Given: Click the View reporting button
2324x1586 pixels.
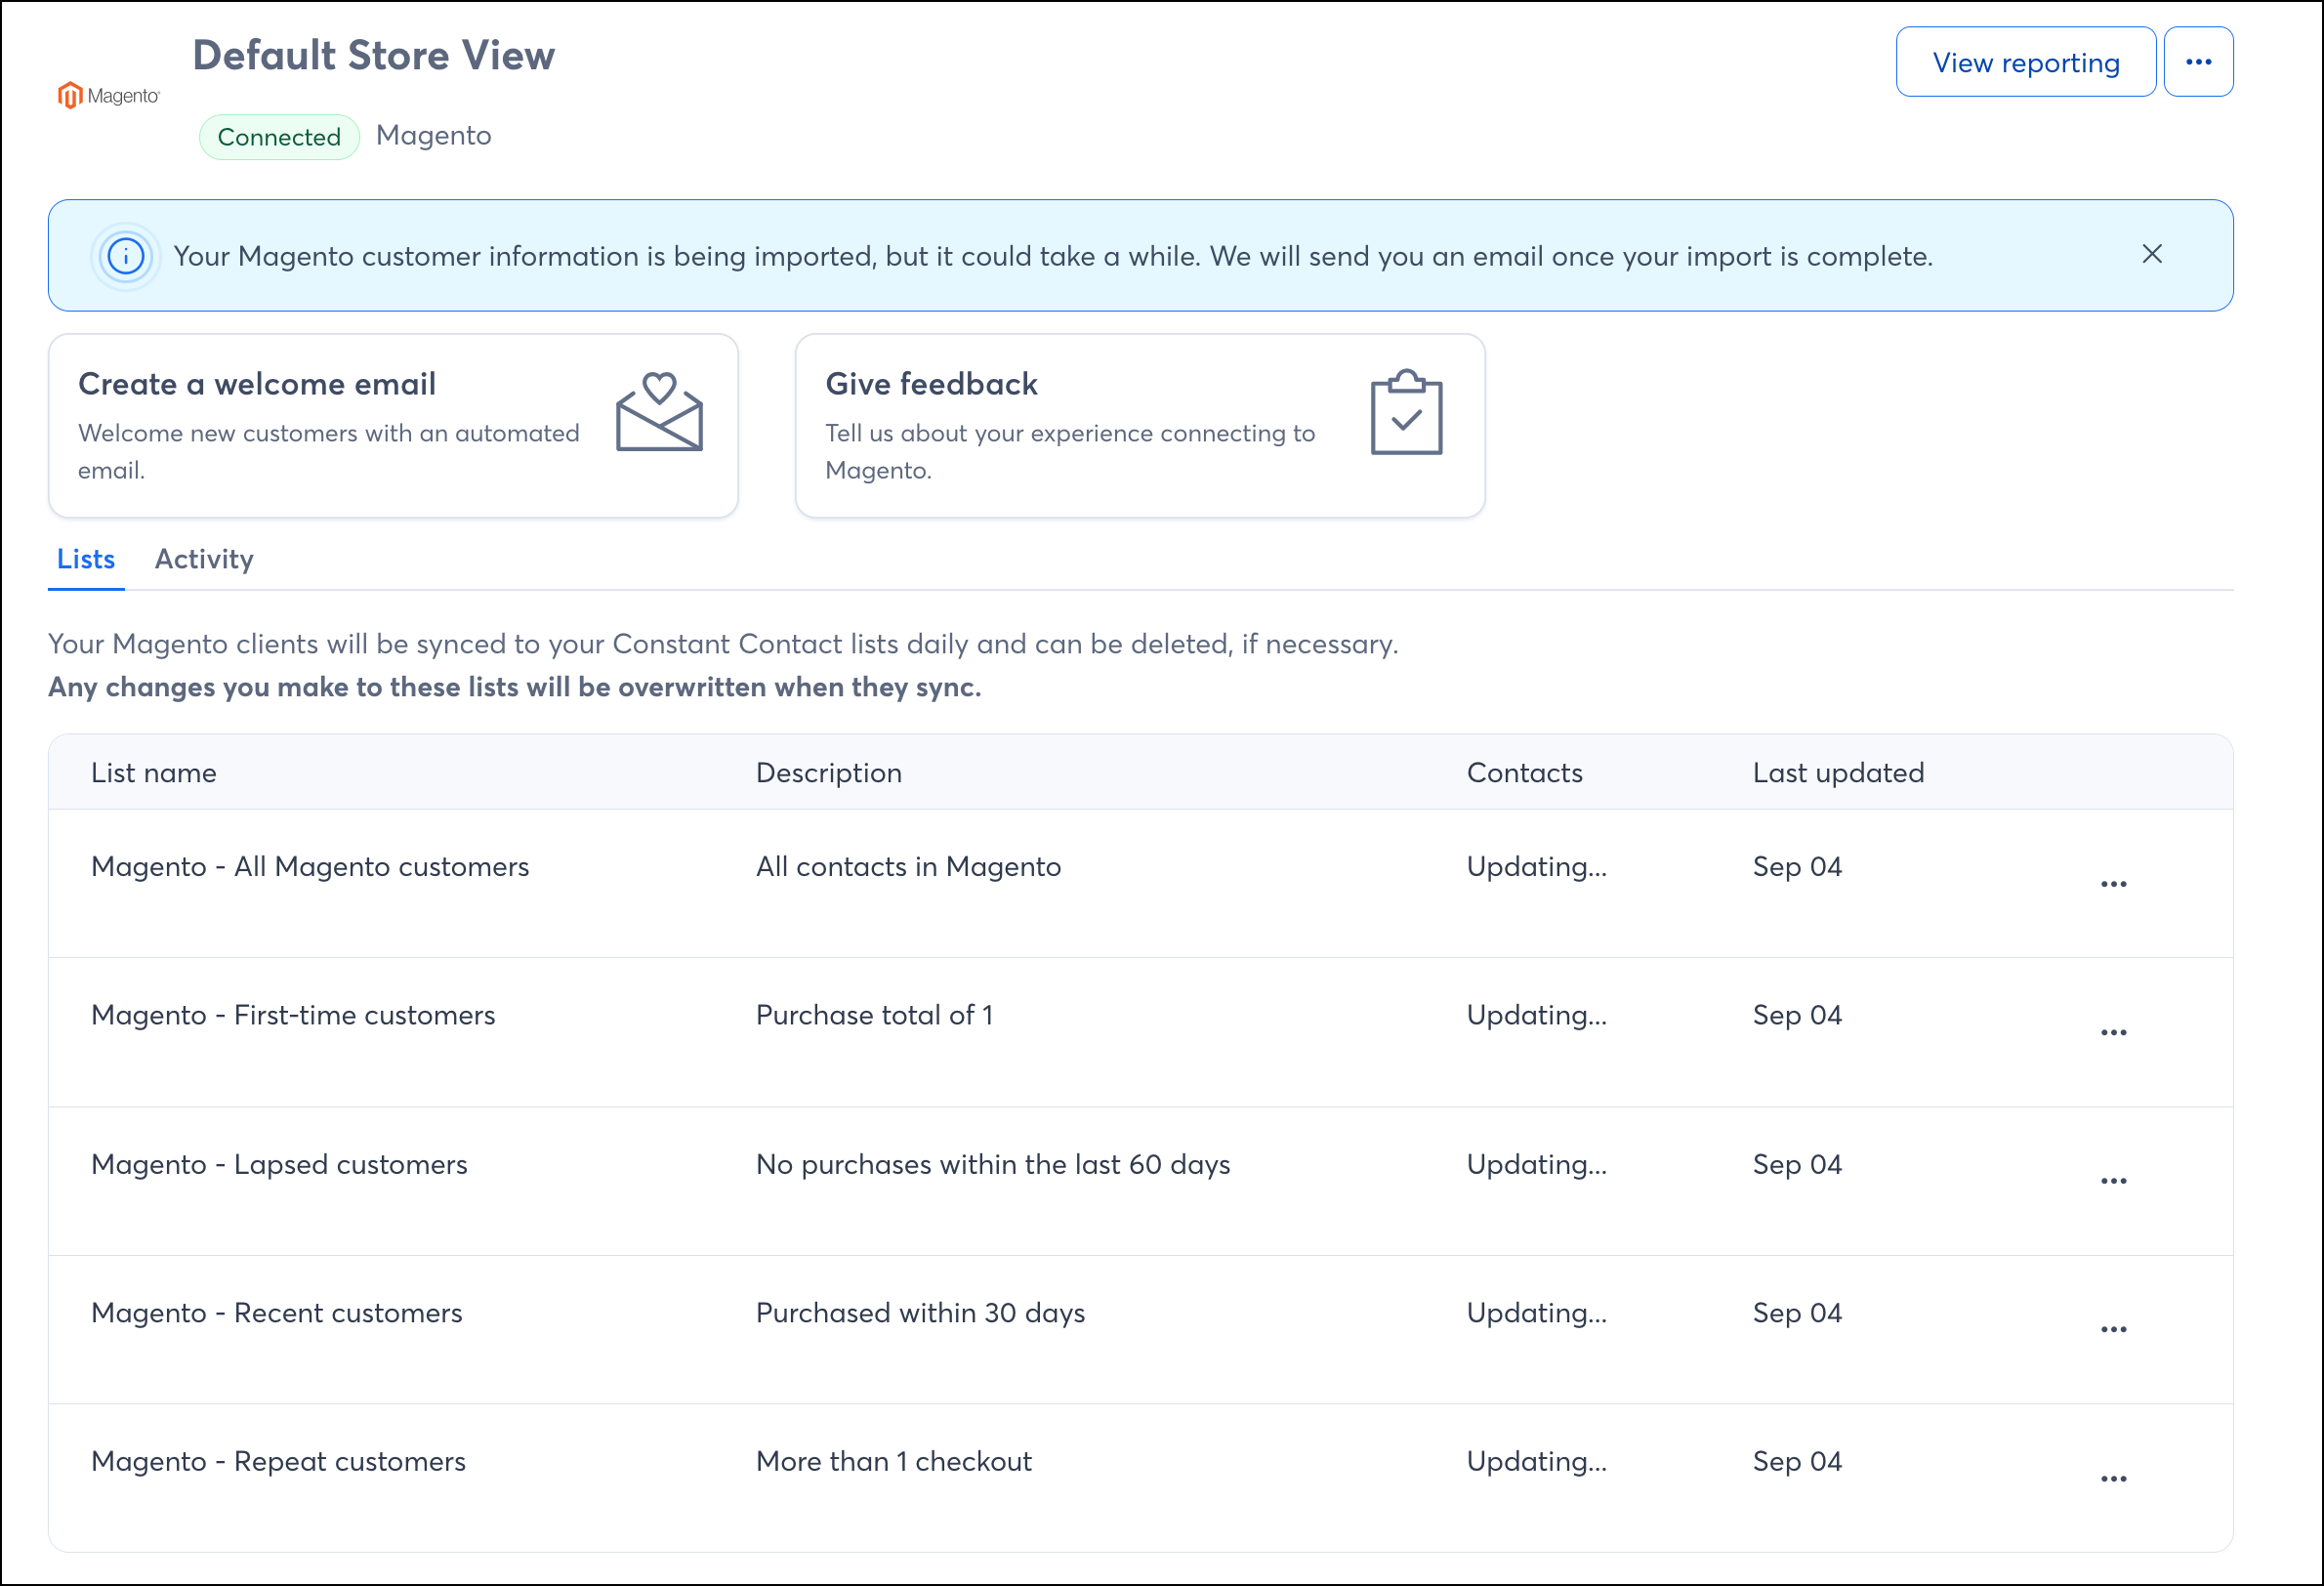Looking at the screenshot, I should (2025, 62).
